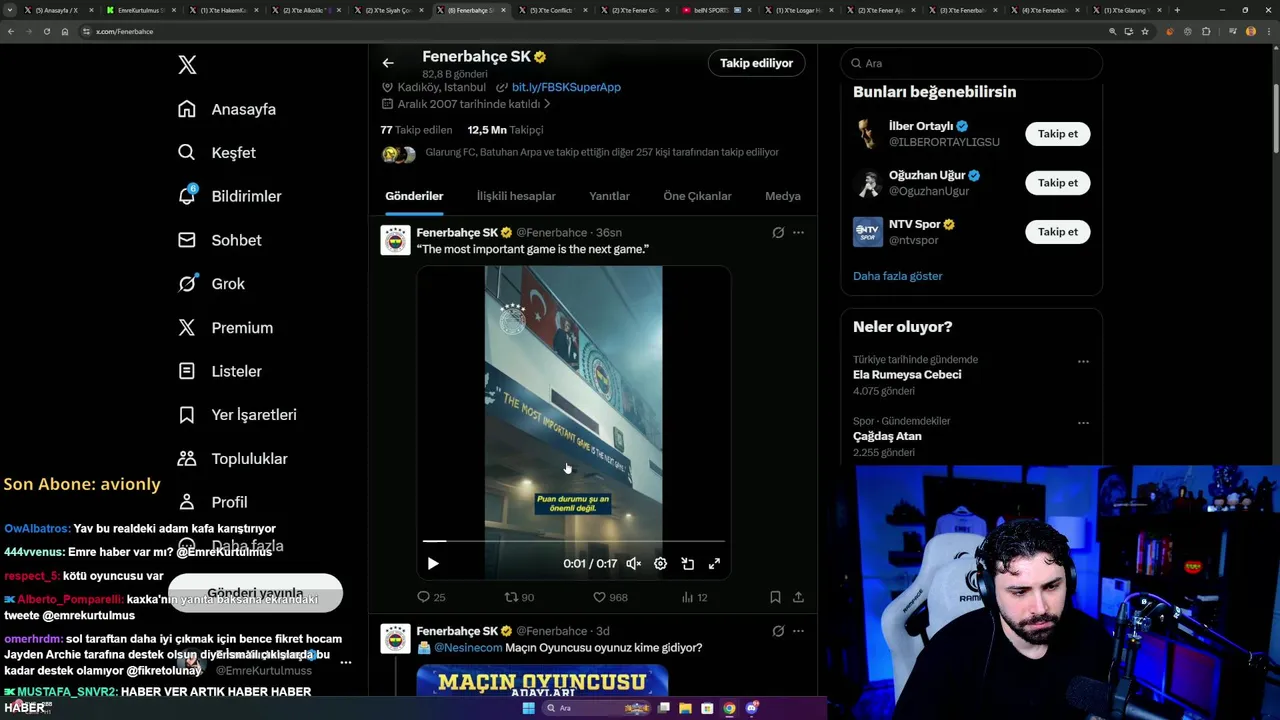Open Discord from the taskbar
Screen dimensions: 1280x720
pyautogui.click(x=751, y=708)
